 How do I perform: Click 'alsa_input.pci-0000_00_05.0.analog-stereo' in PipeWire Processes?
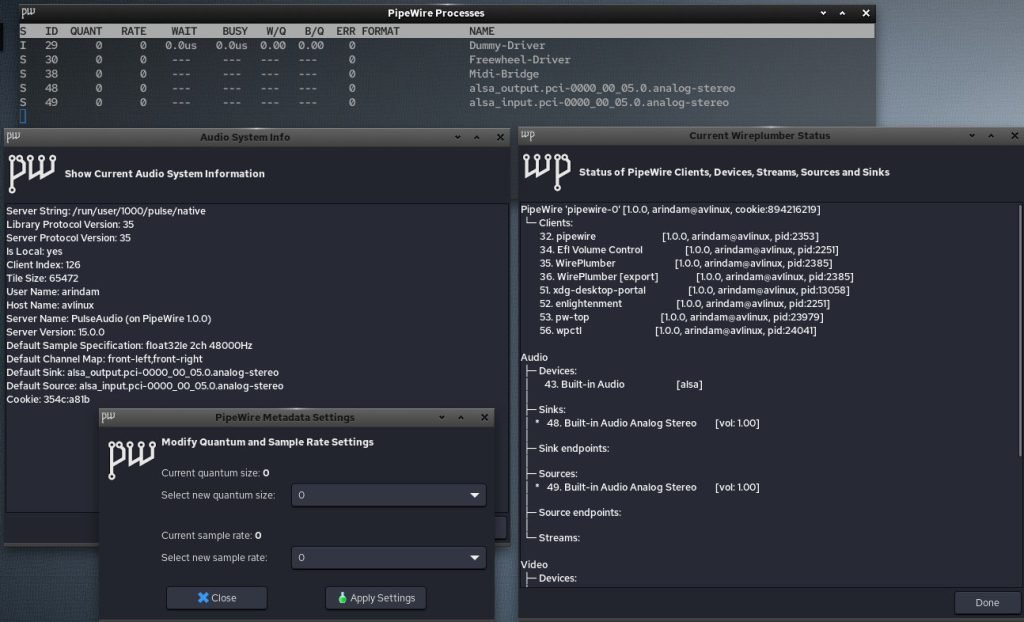tap(598, 103)
